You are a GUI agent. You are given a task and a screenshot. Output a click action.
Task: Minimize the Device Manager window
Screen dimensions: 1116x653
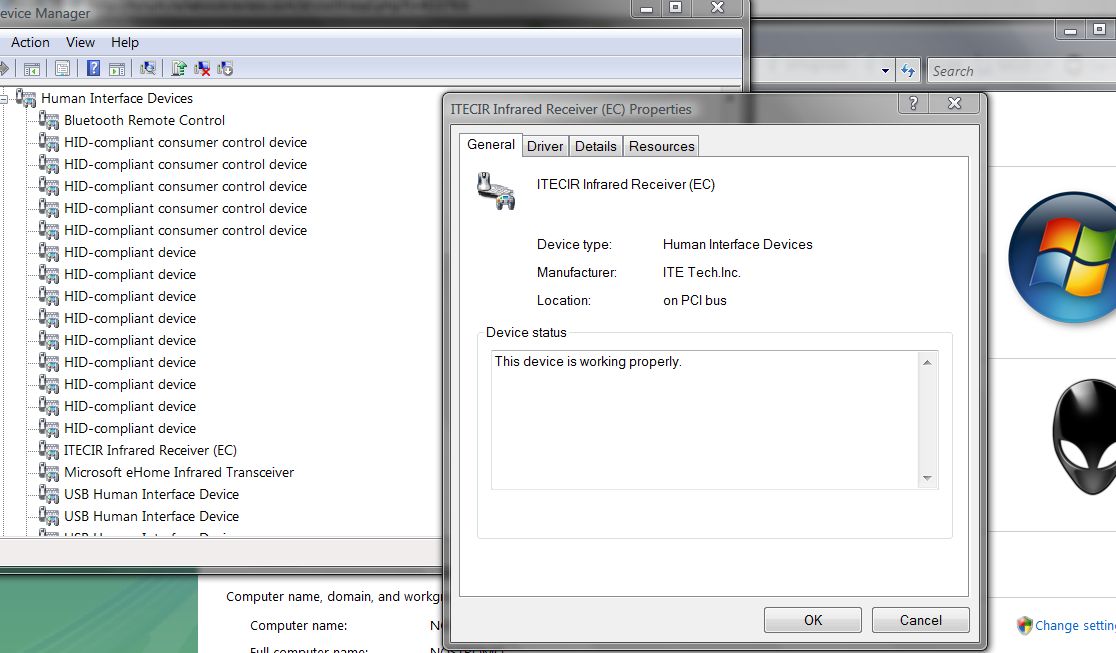coord(646,8)
